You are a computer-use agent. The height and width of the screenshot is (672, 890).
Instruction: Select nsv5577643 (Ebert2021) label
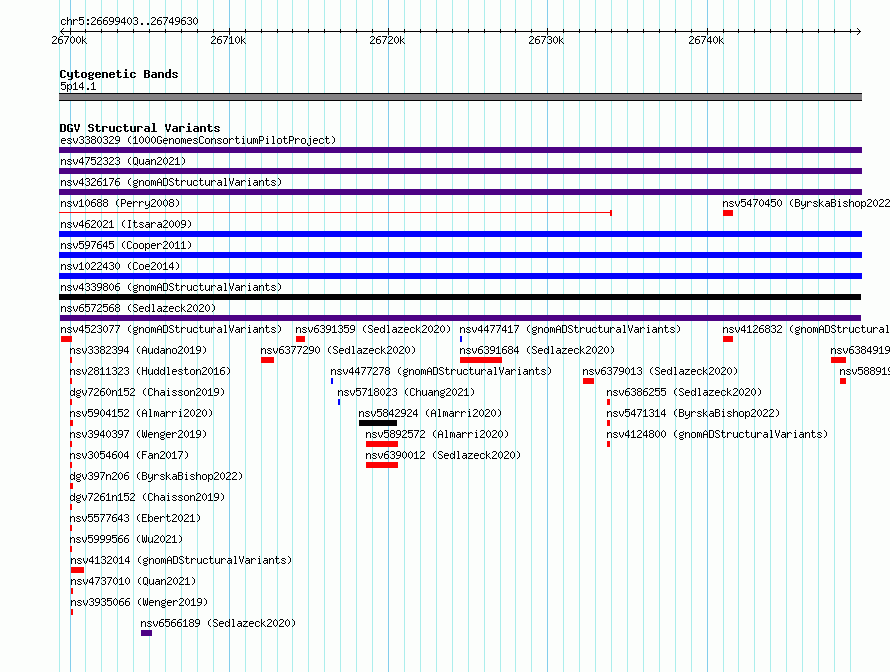coord(135,518)
